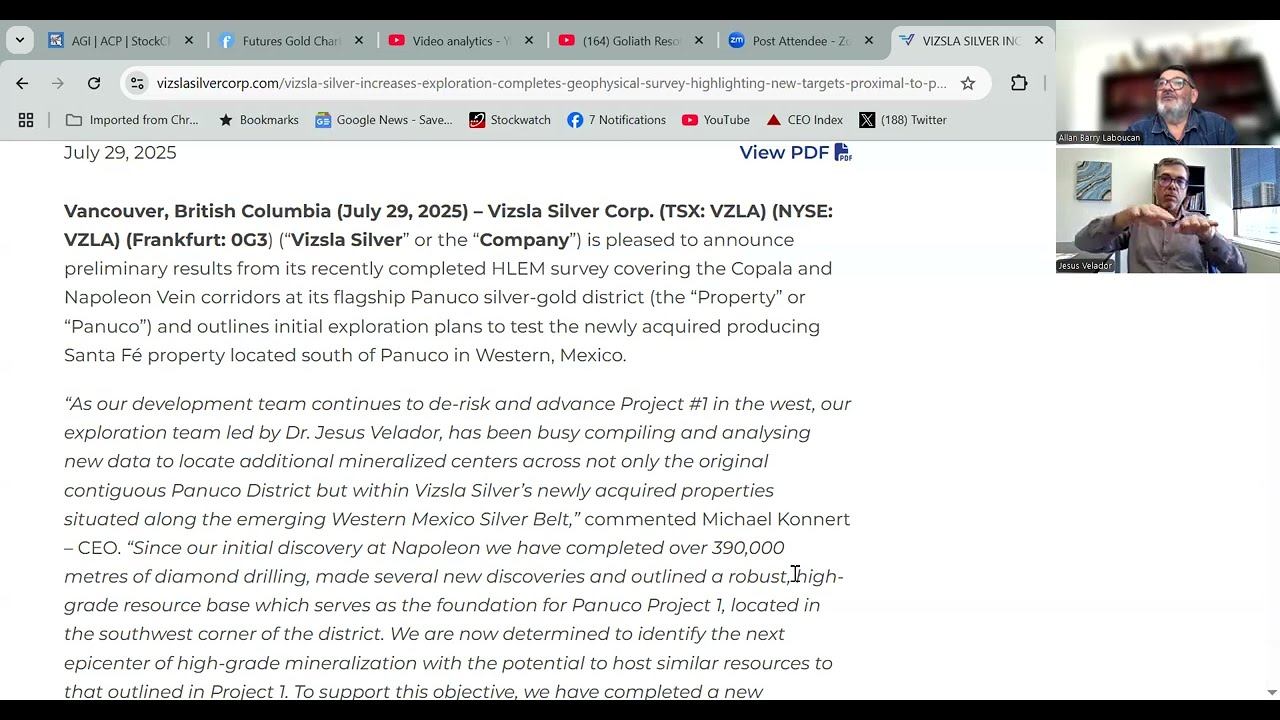The height and width of the screenshot is (720, 1280).
Task: Open Imported from Chrome bookmarks folder
Action: [x=132, y=120]
